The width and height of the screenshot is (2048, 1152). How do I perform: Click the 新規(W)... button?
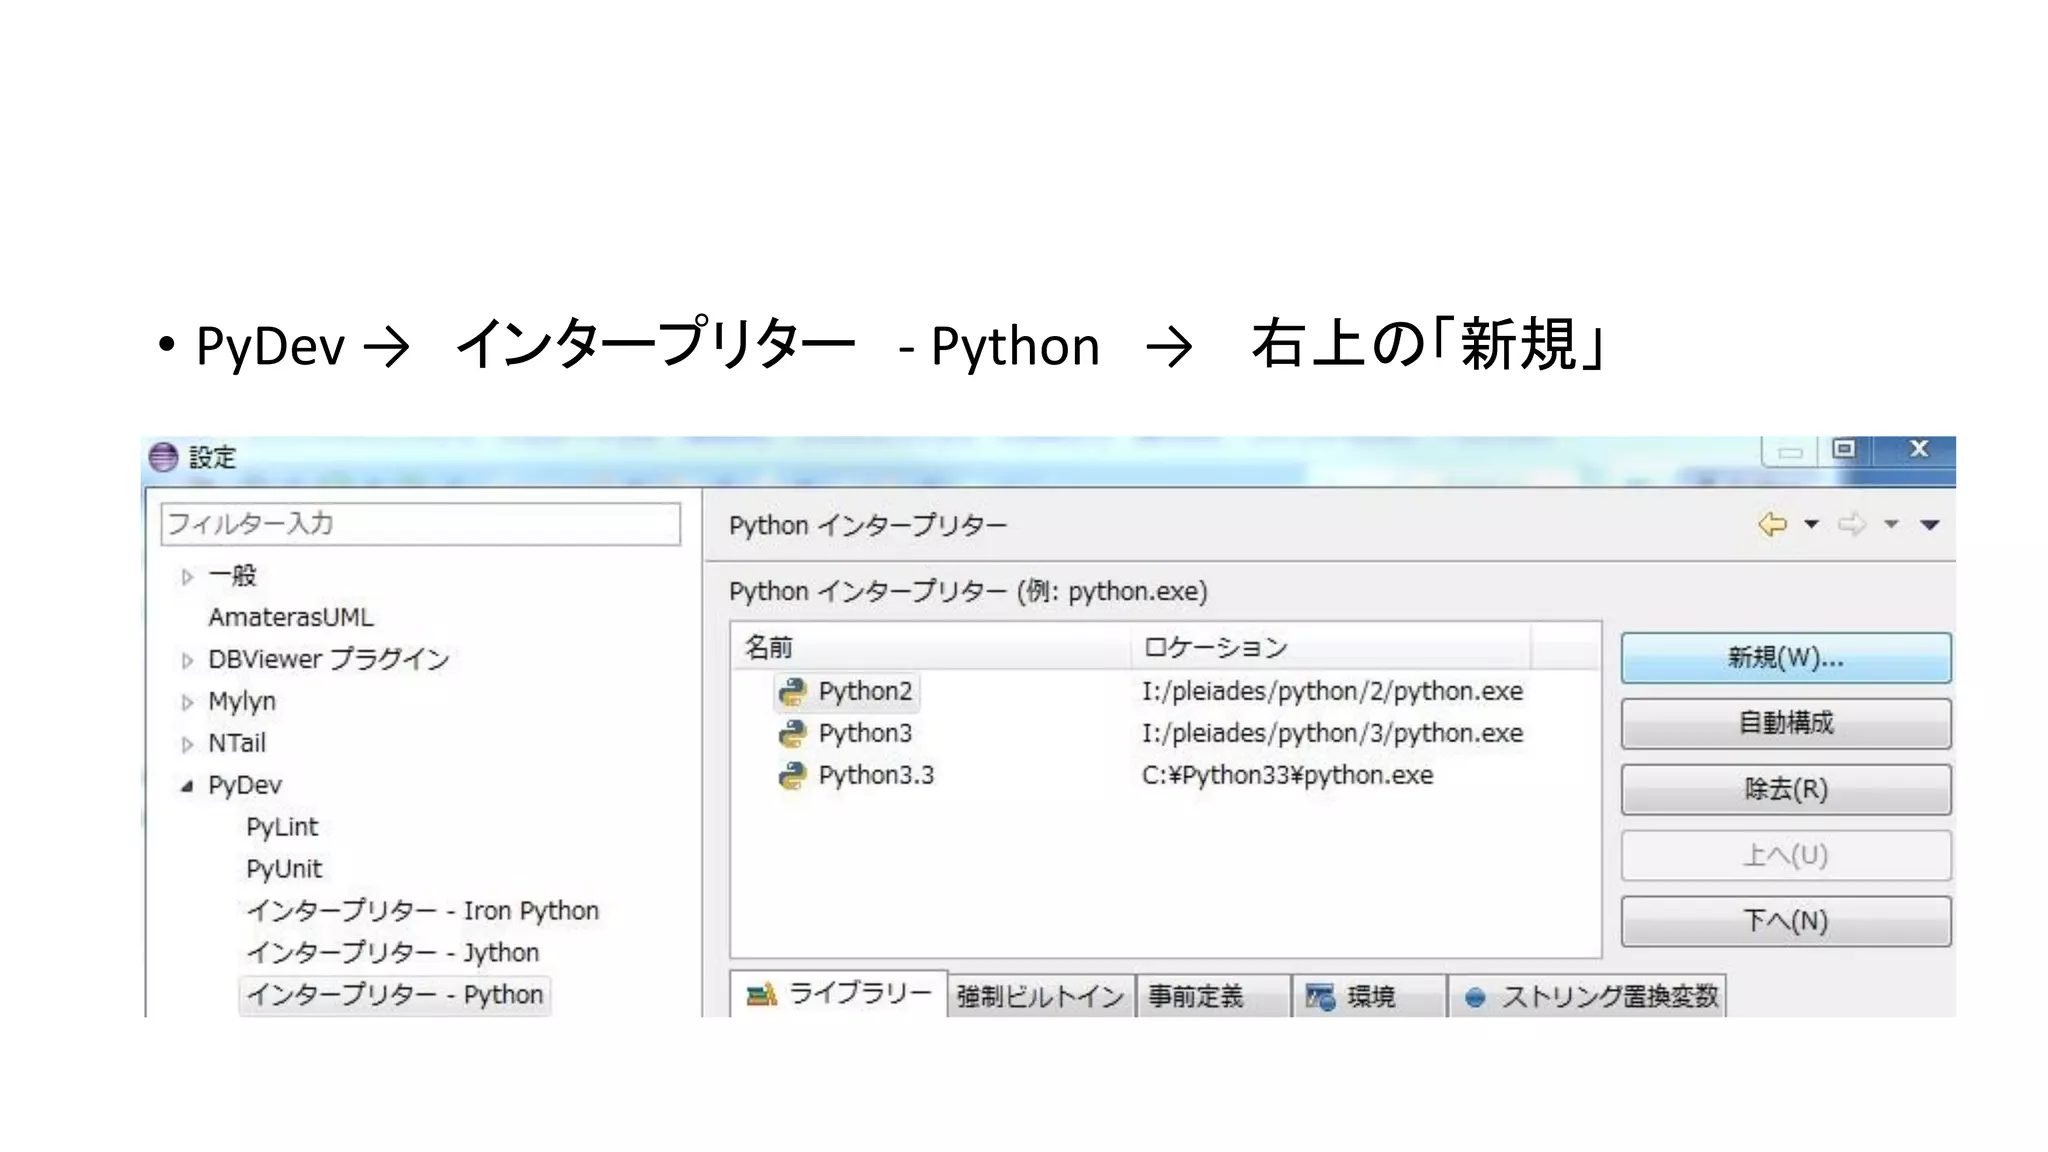click(x=1786, y=658)
